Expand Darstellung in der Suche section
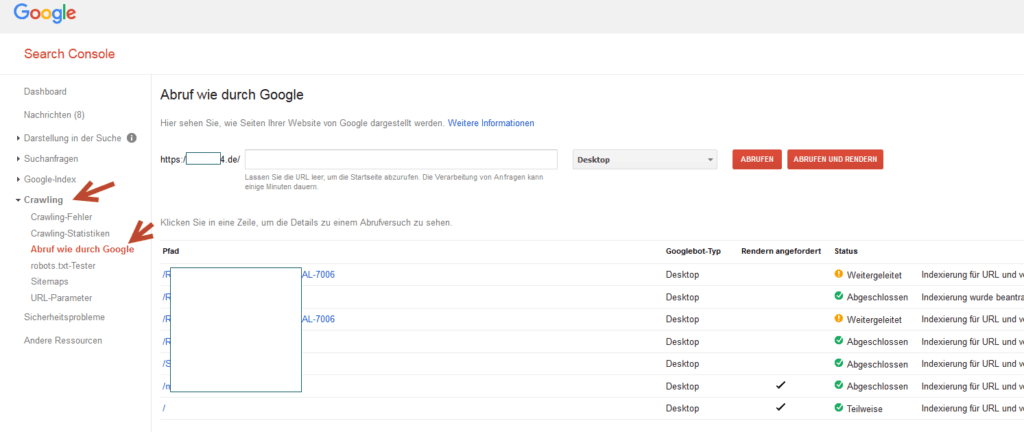This screenshot has width=1024, height=432. pos(72,138)
